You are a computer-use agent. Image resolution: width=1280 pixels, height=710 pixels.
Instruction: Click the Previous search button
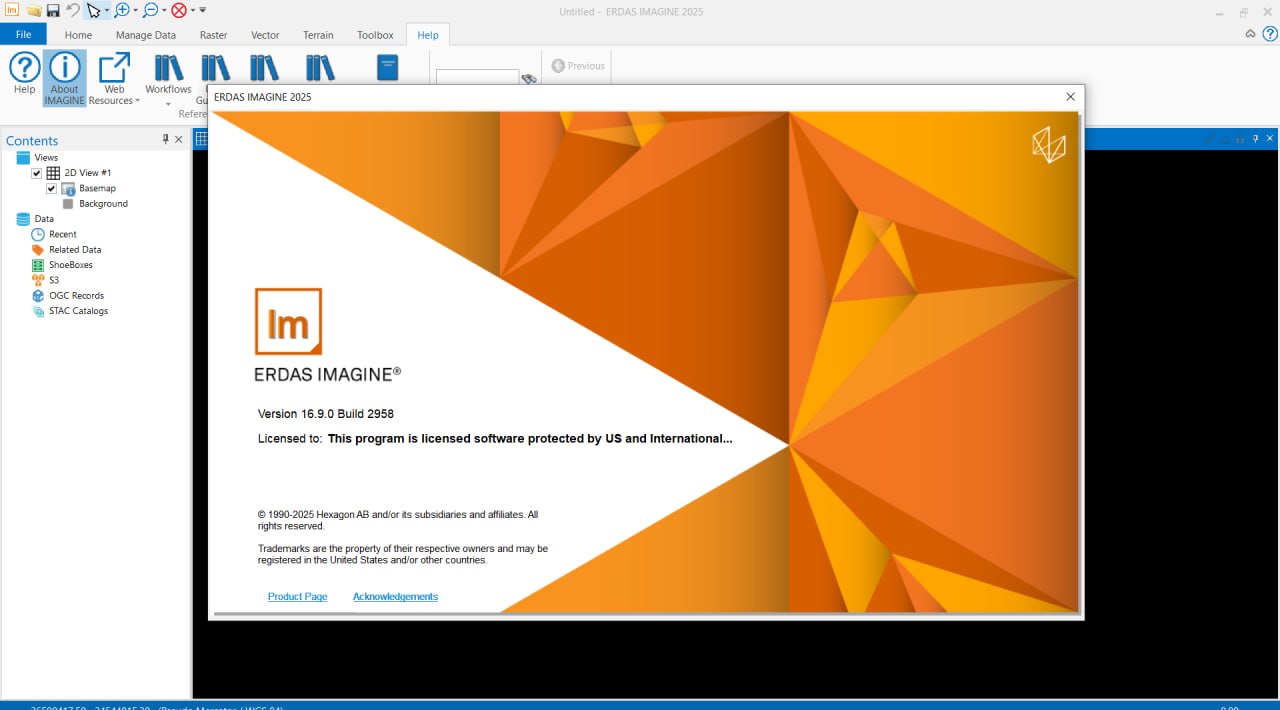click(x=578, y=66)
